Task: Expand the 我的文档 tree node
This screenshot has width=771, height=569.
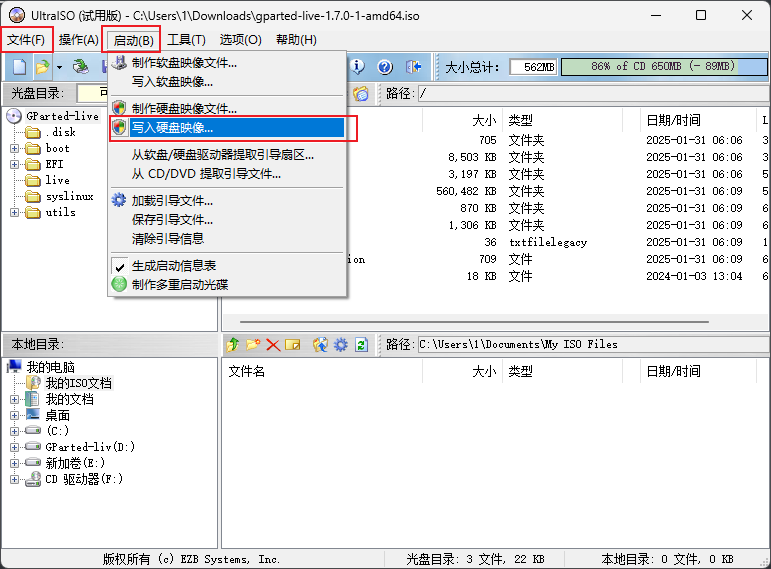Action: pyautogui.click(x=14, y=399)
